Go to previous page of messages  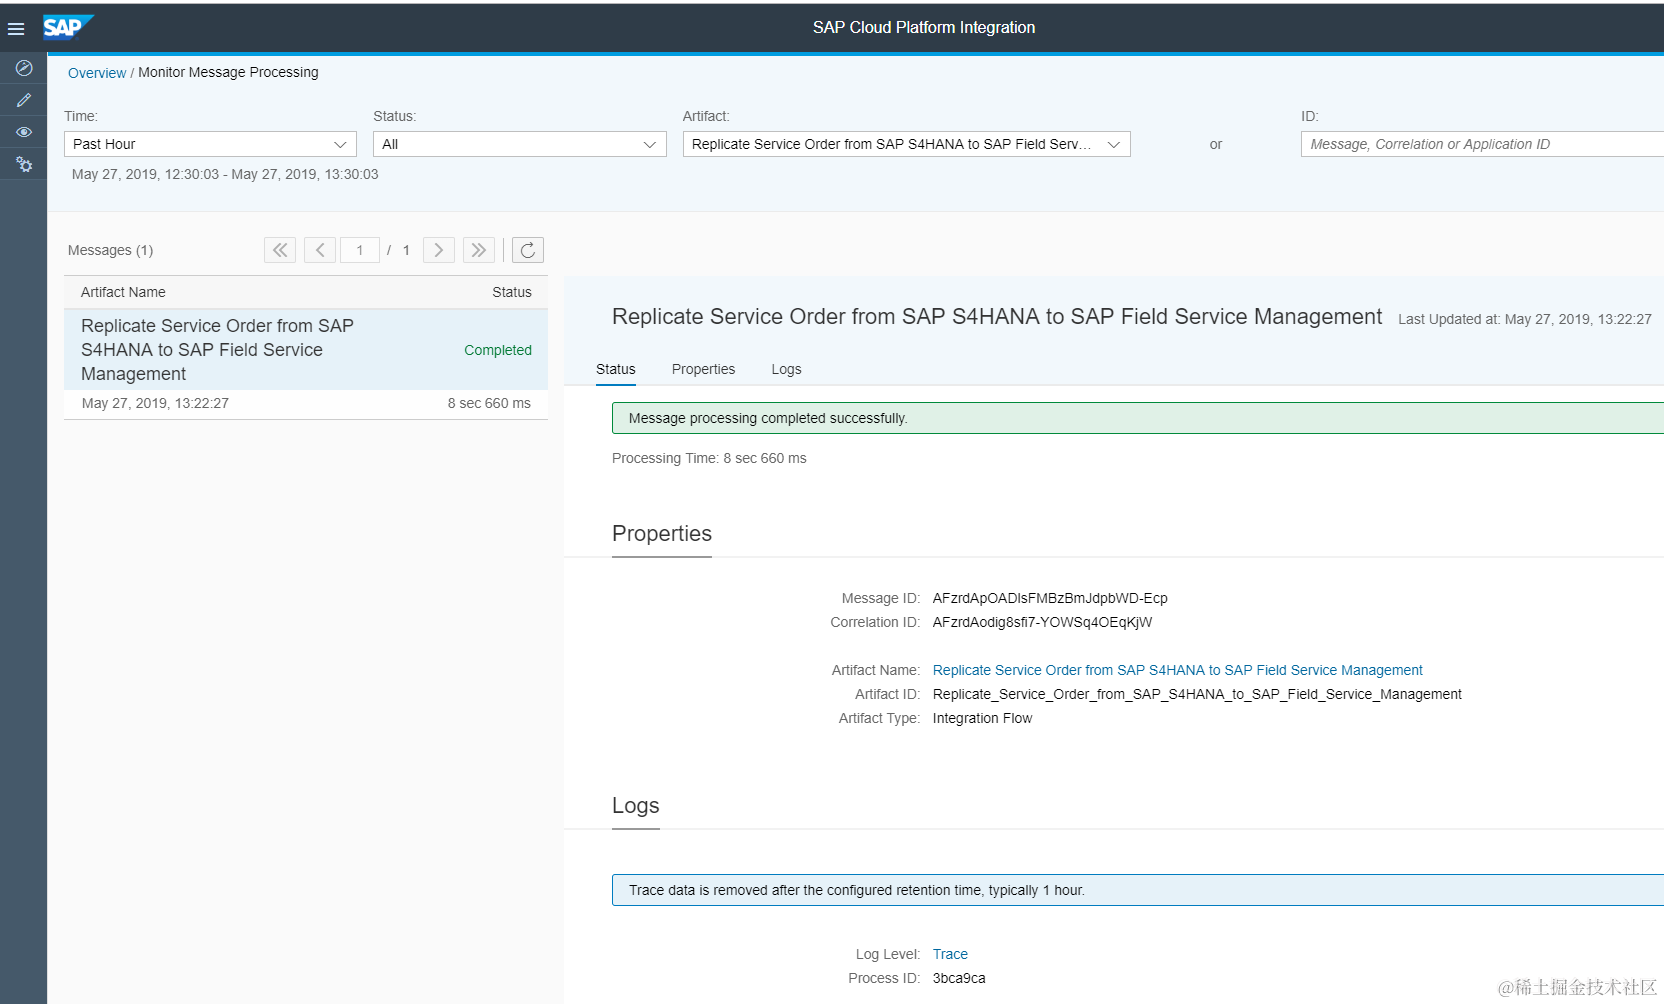(x=320, y=250)
